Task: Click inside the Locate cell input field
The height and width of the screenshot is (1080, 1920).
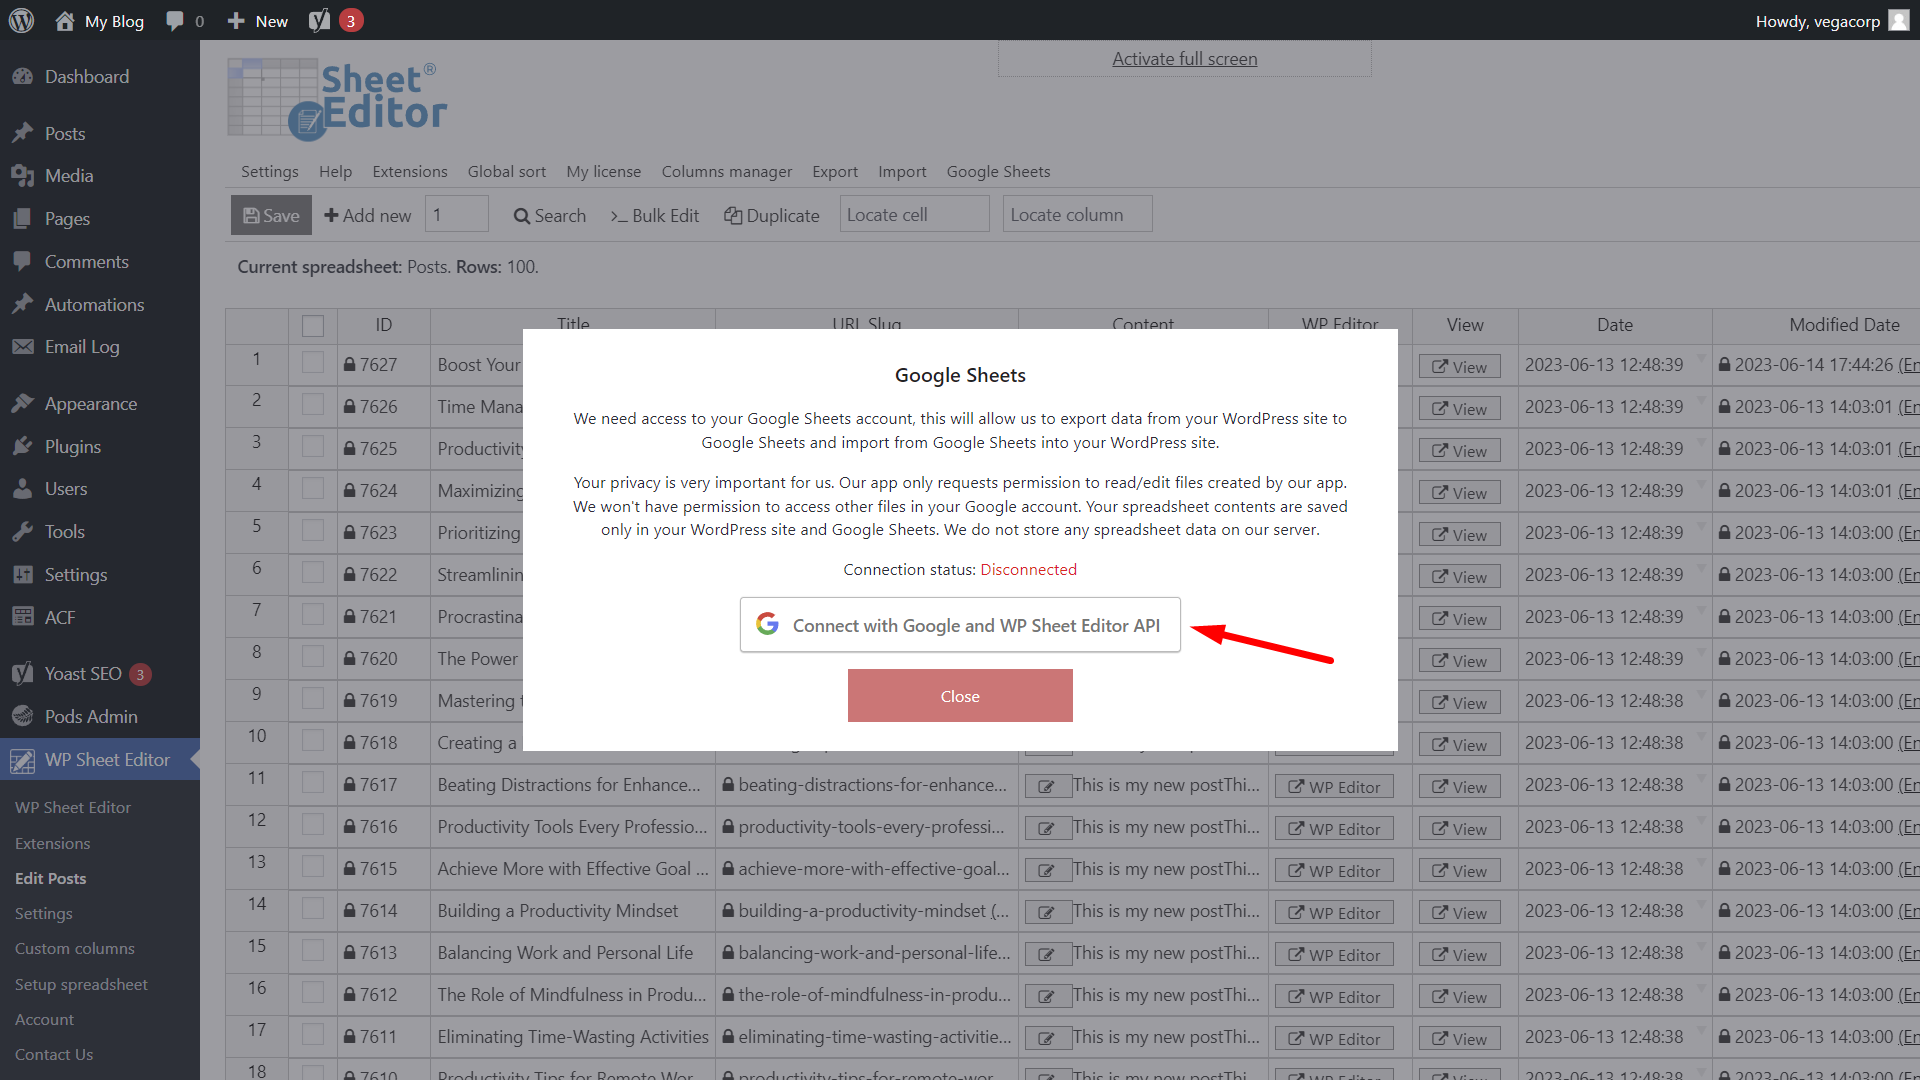Action: 913,214
